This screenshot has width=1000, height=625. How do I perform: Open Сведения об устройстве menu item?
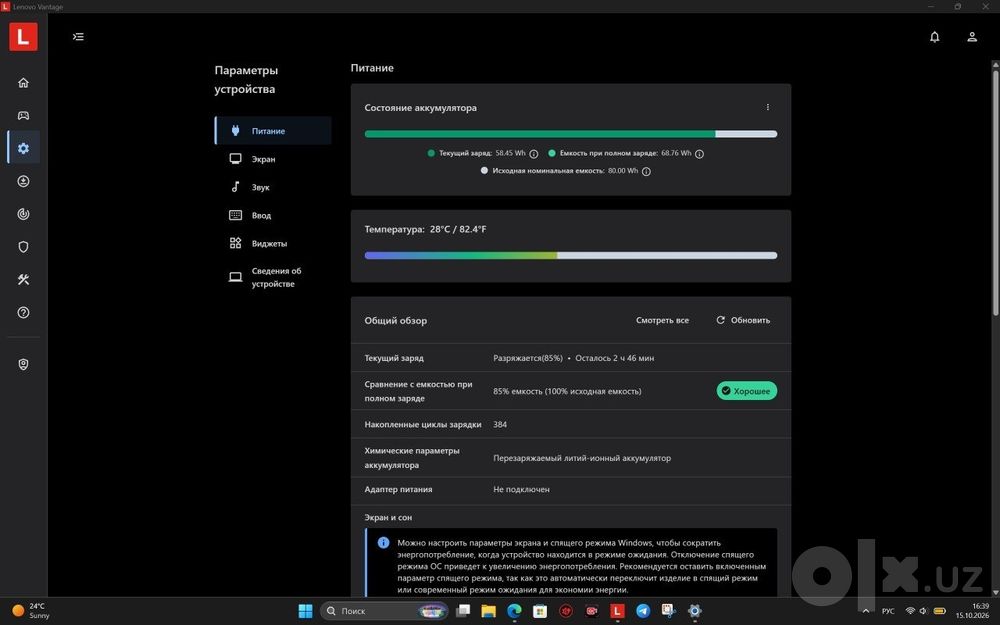click(x=274, y=277)
